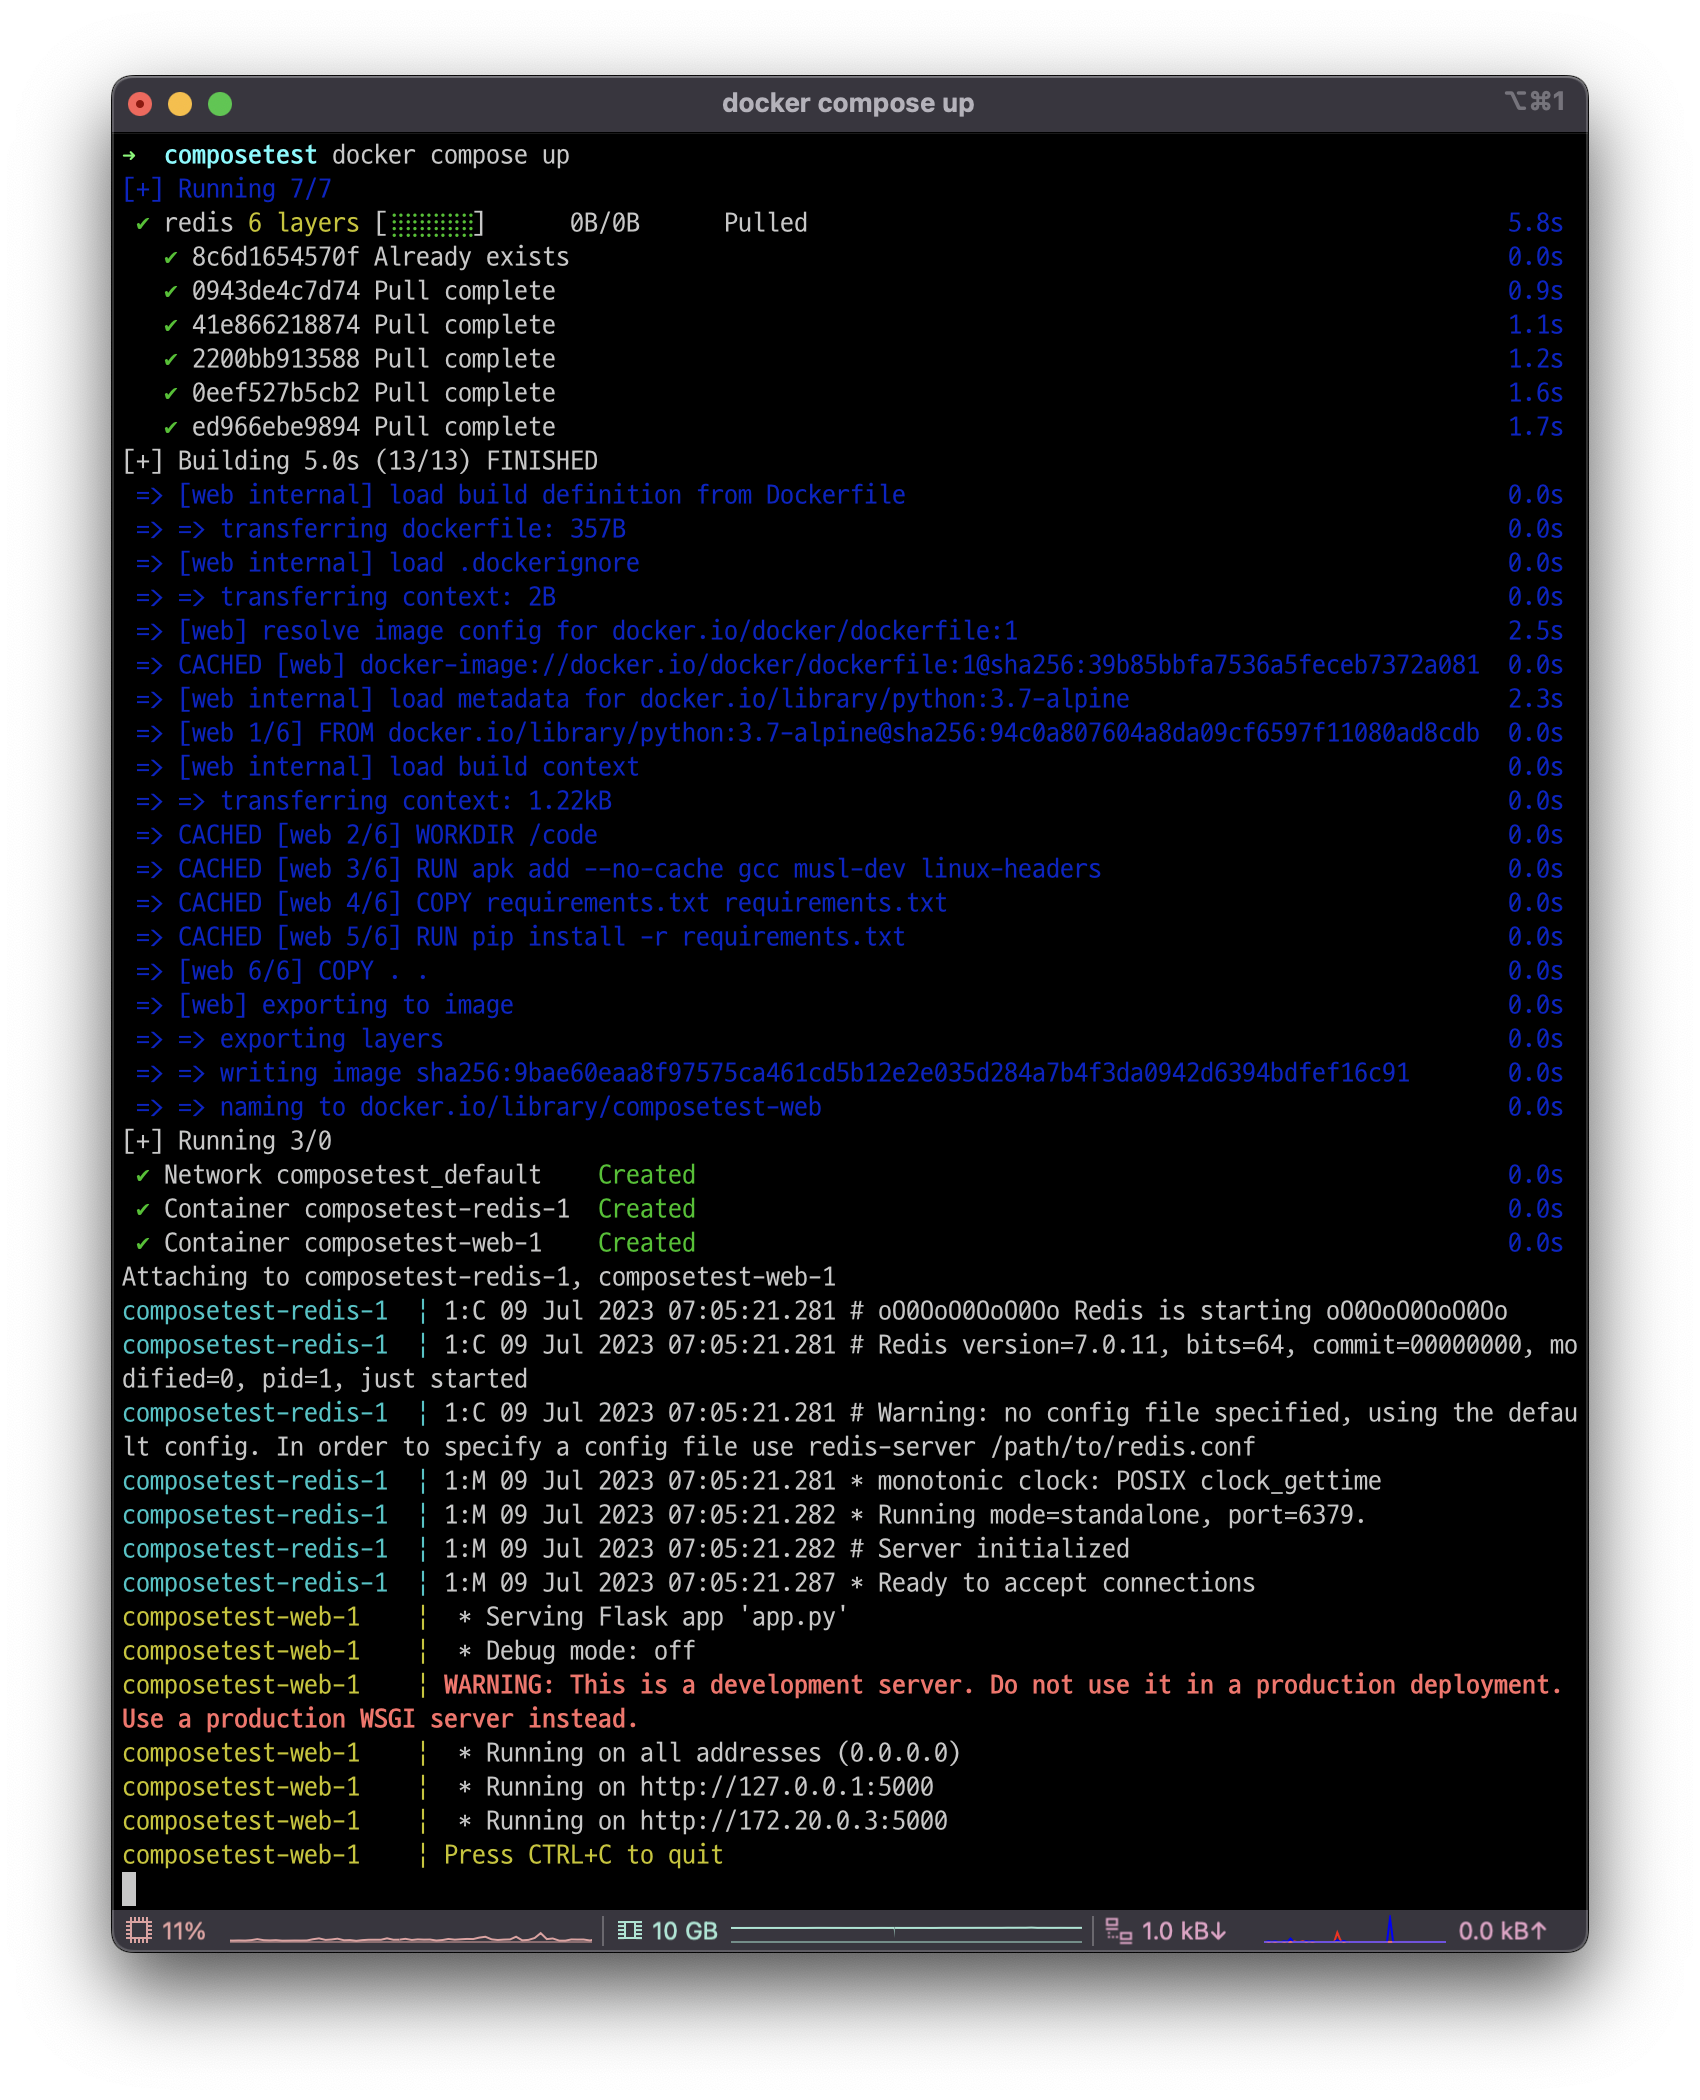Click the network activity graph
The image size is (1700, 2100).
tap(1354, 1930)
